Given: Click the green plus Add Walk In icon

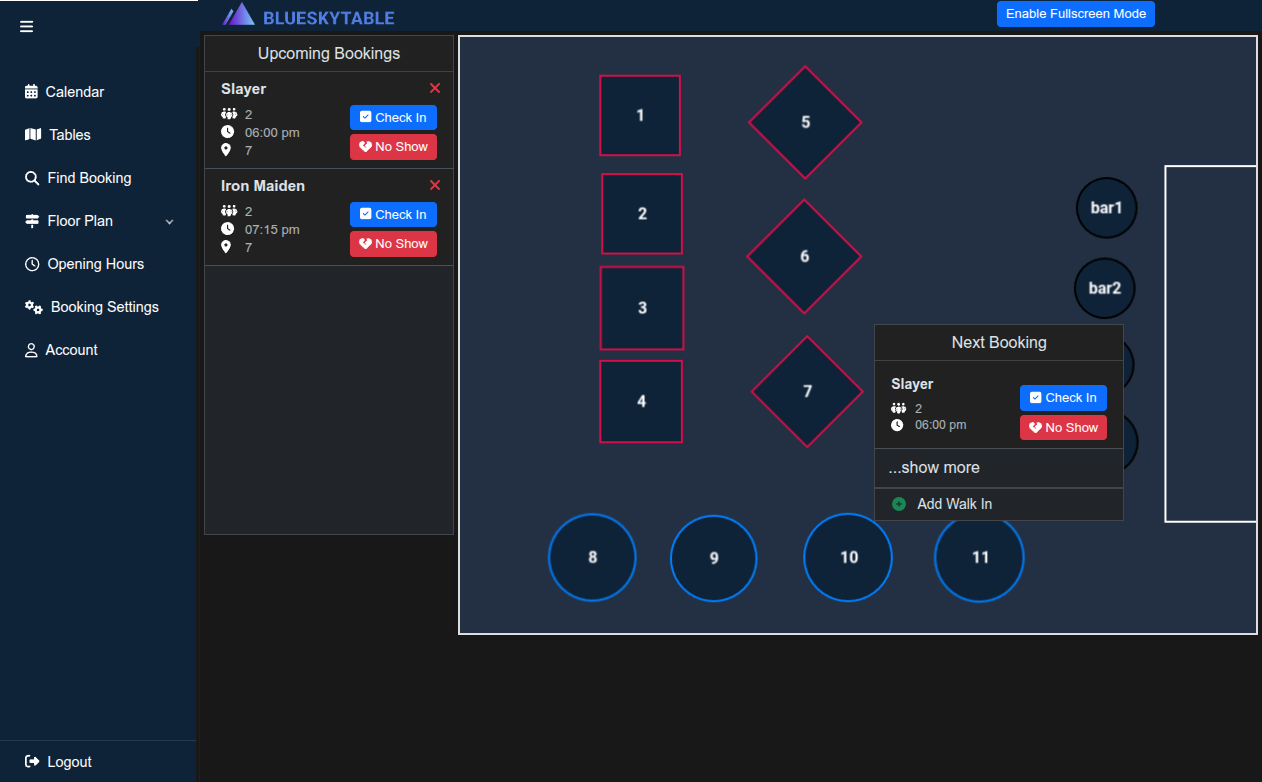Looking at the screenshot, I should tap(899, 504).
